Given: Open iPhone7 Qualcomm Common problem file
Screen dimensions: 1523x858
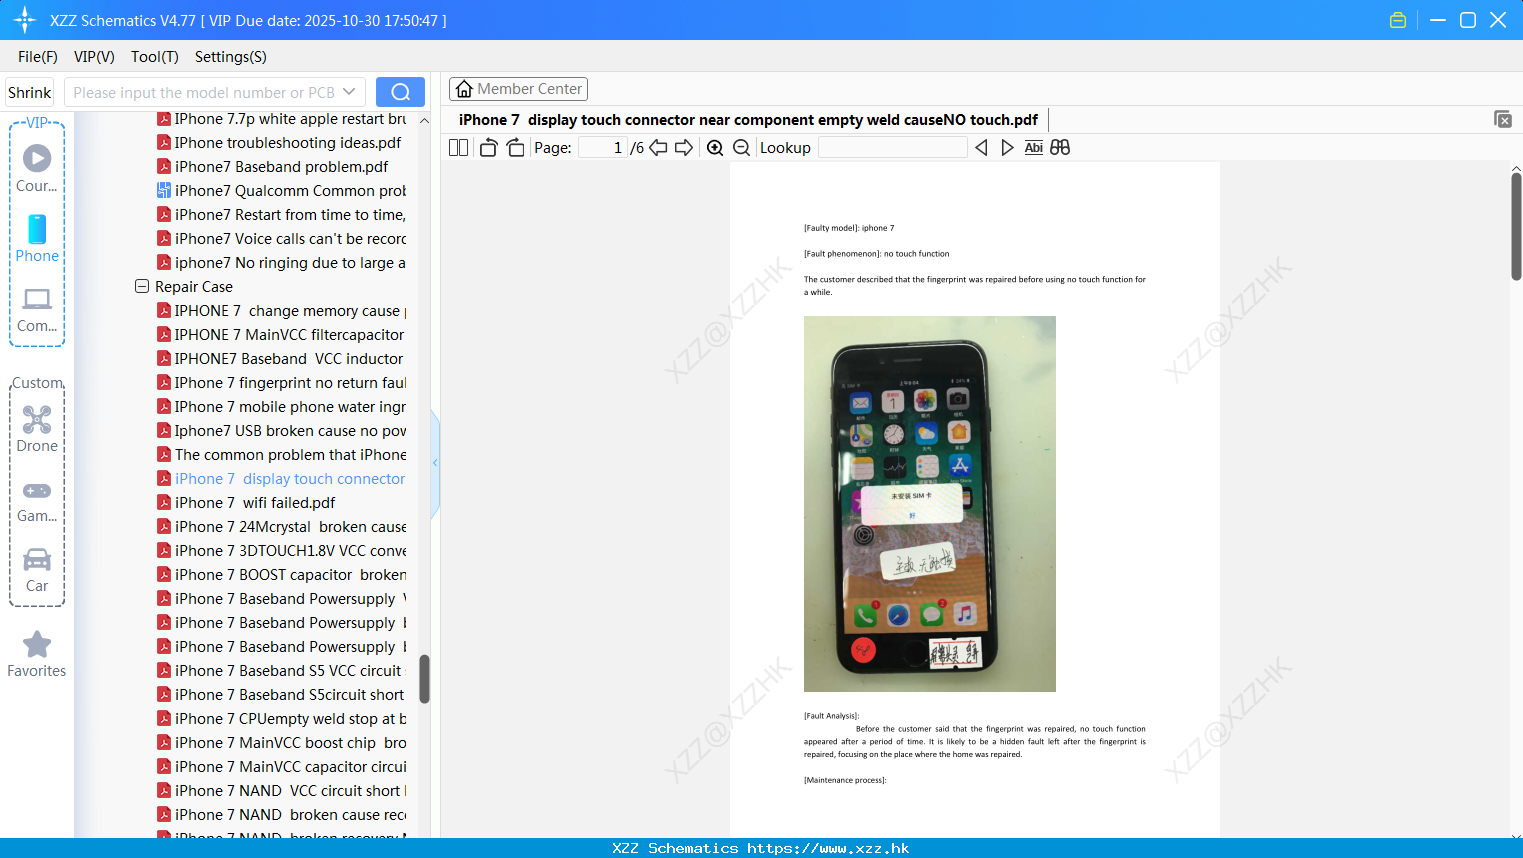Looking at the screenshot, I should click(x=281, y=191).
